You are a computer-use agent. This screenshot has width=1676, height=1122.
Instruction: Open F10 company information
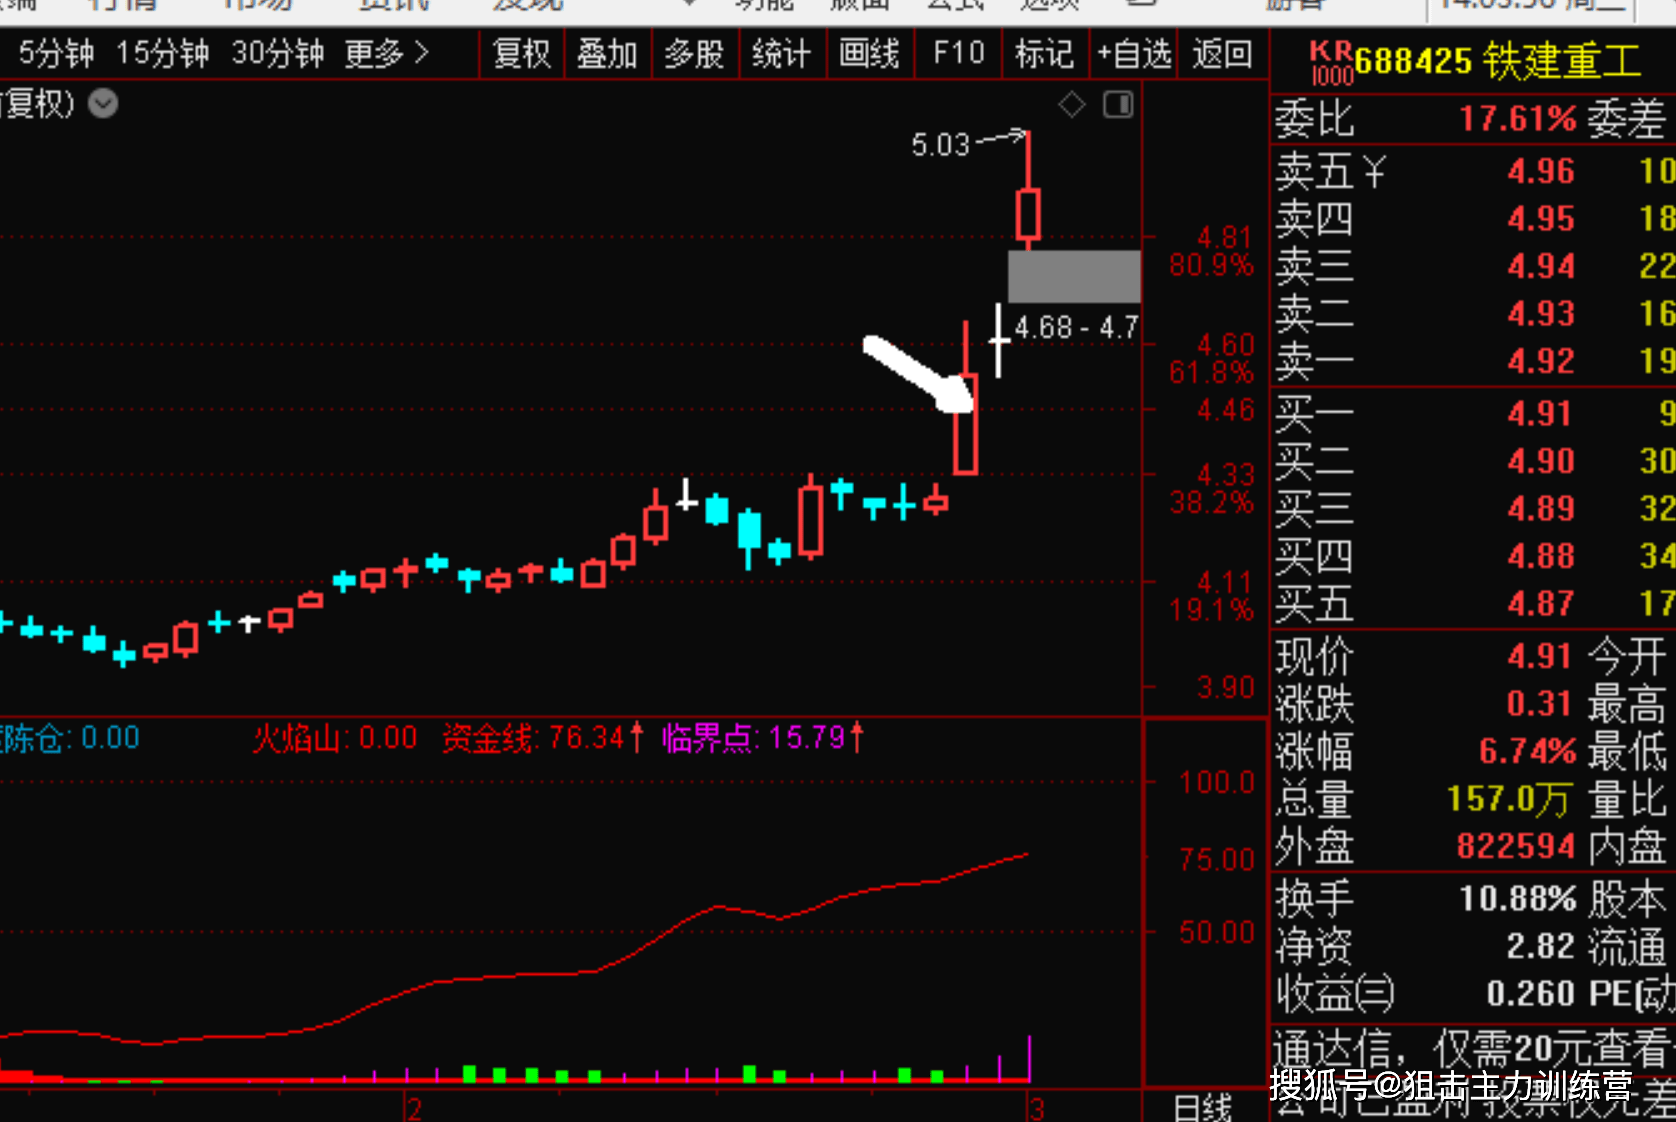click(958, 53)
